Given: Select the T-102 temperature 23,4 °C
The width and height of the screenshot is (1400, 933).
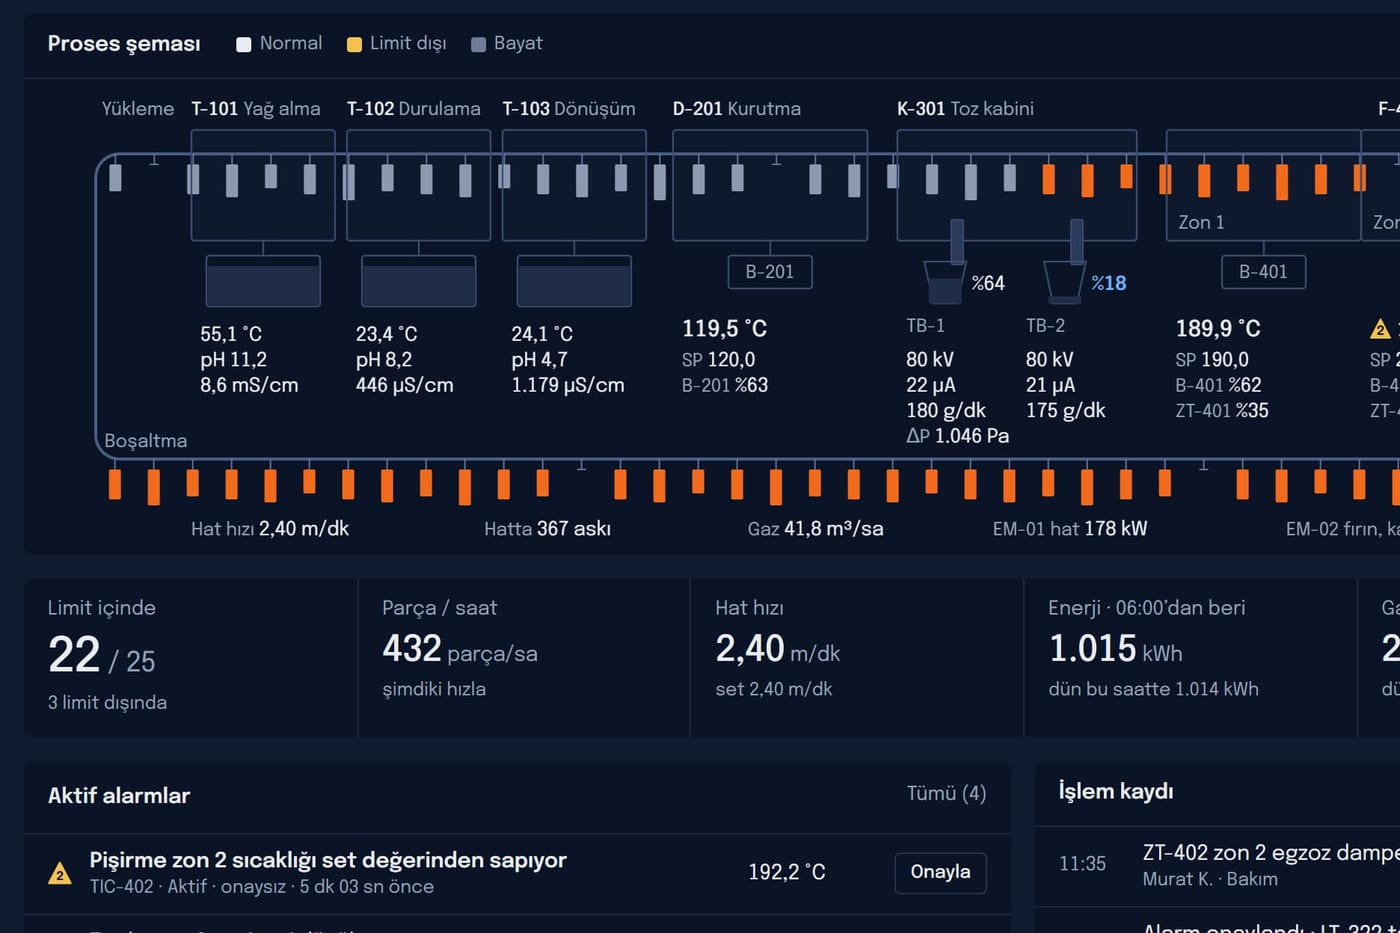Looking at the screenshot, I should pyautogui.click(x=386, y=334).
